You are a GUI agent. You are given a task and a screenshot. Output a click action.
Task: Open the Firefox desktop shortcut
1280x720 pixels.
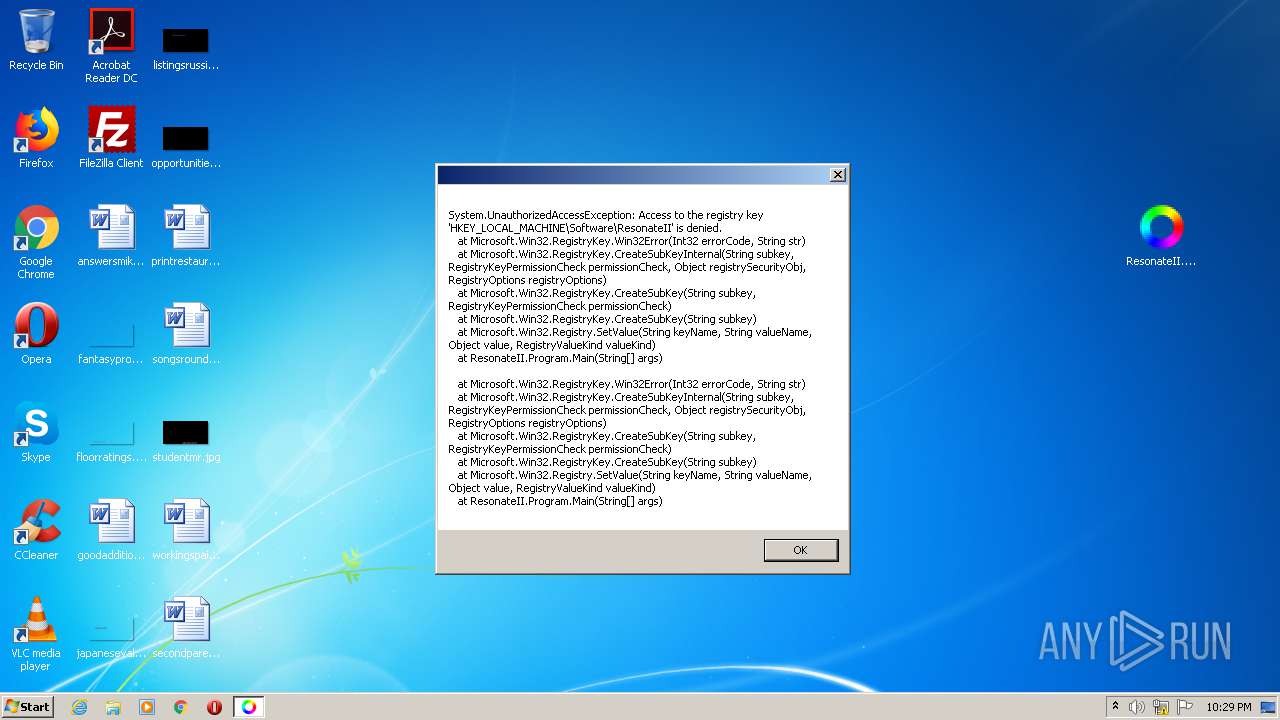[36, 138]
